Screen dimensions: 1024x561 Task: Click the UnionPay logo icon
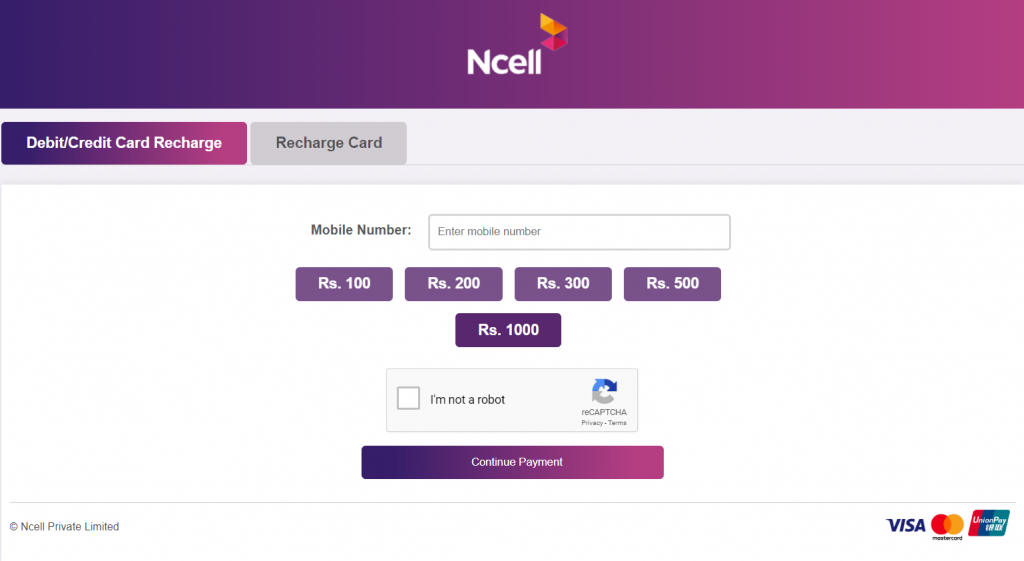988,523
